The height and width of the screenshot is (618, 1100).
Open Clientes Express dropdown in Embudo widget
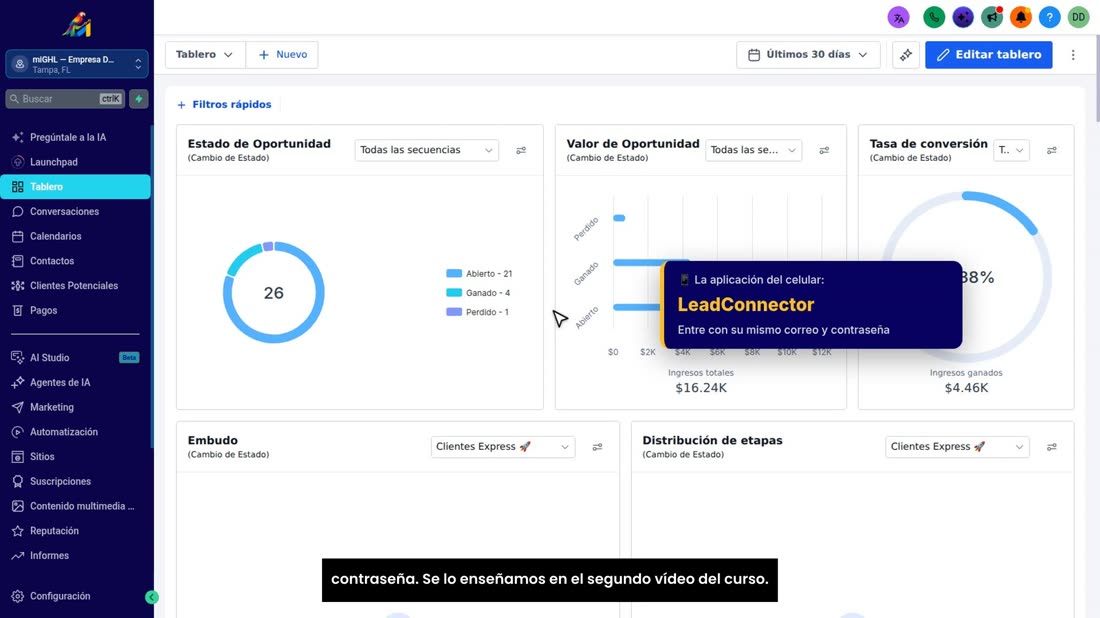pyautogui.click(x=502, y=447)
